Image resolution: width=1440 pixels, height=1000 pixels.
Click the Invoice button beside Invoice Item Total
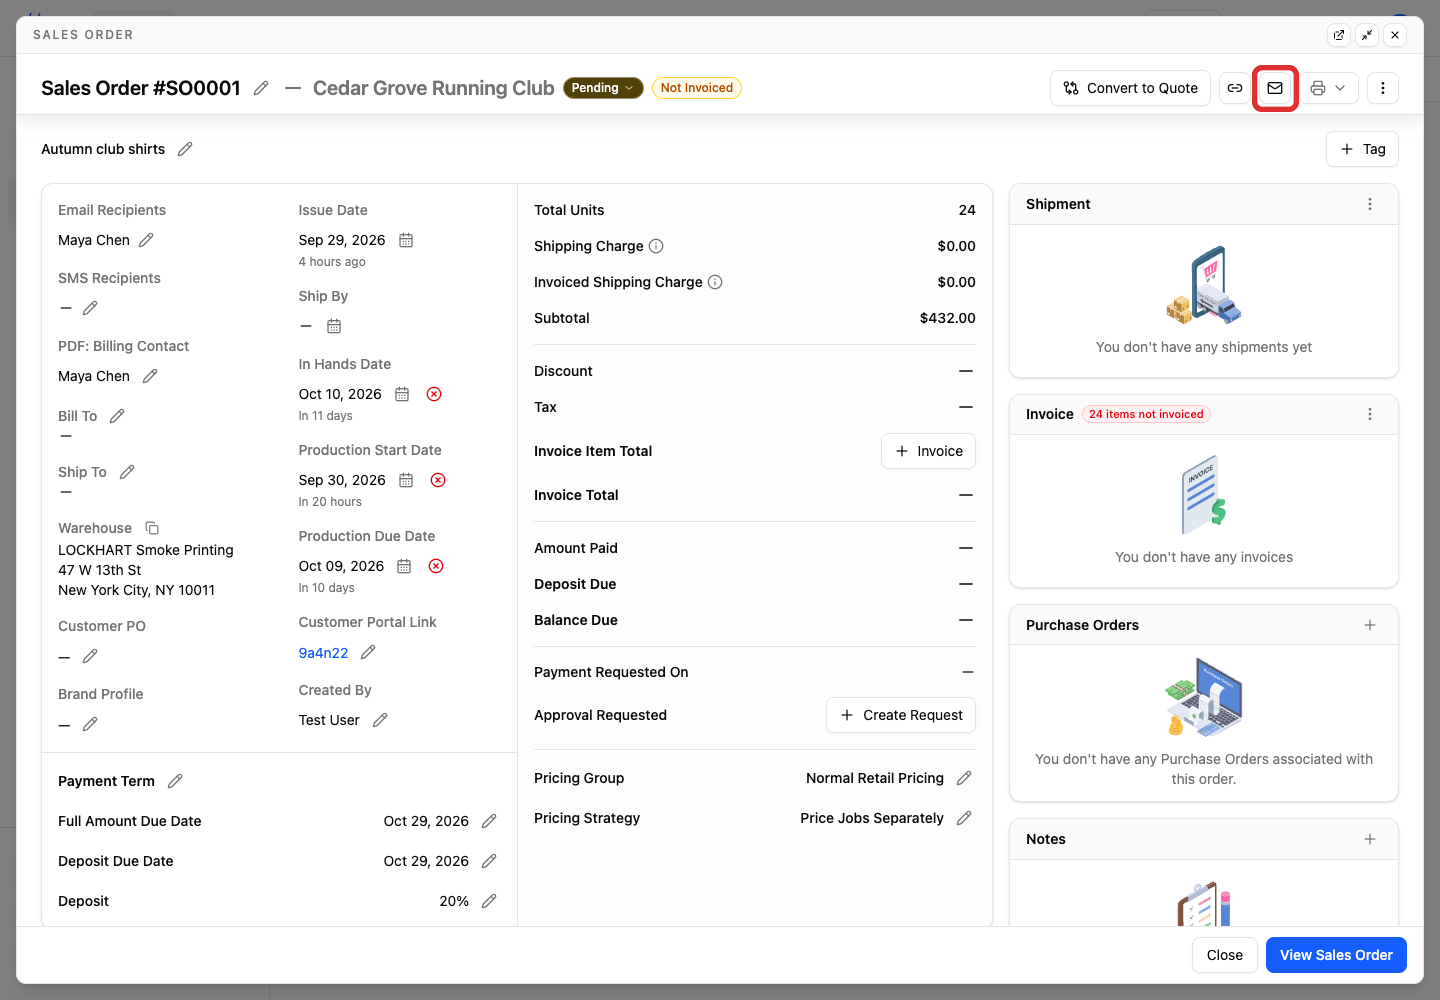pos(928,451)
